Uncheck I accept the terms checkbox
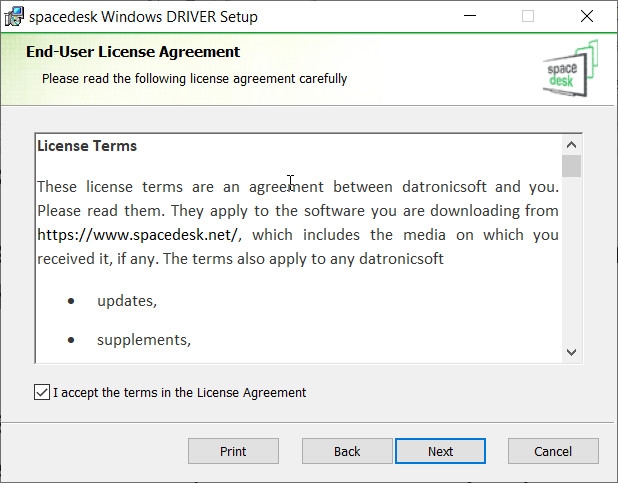The width and height of the screenshot is (618, 483). click(42, 392)
